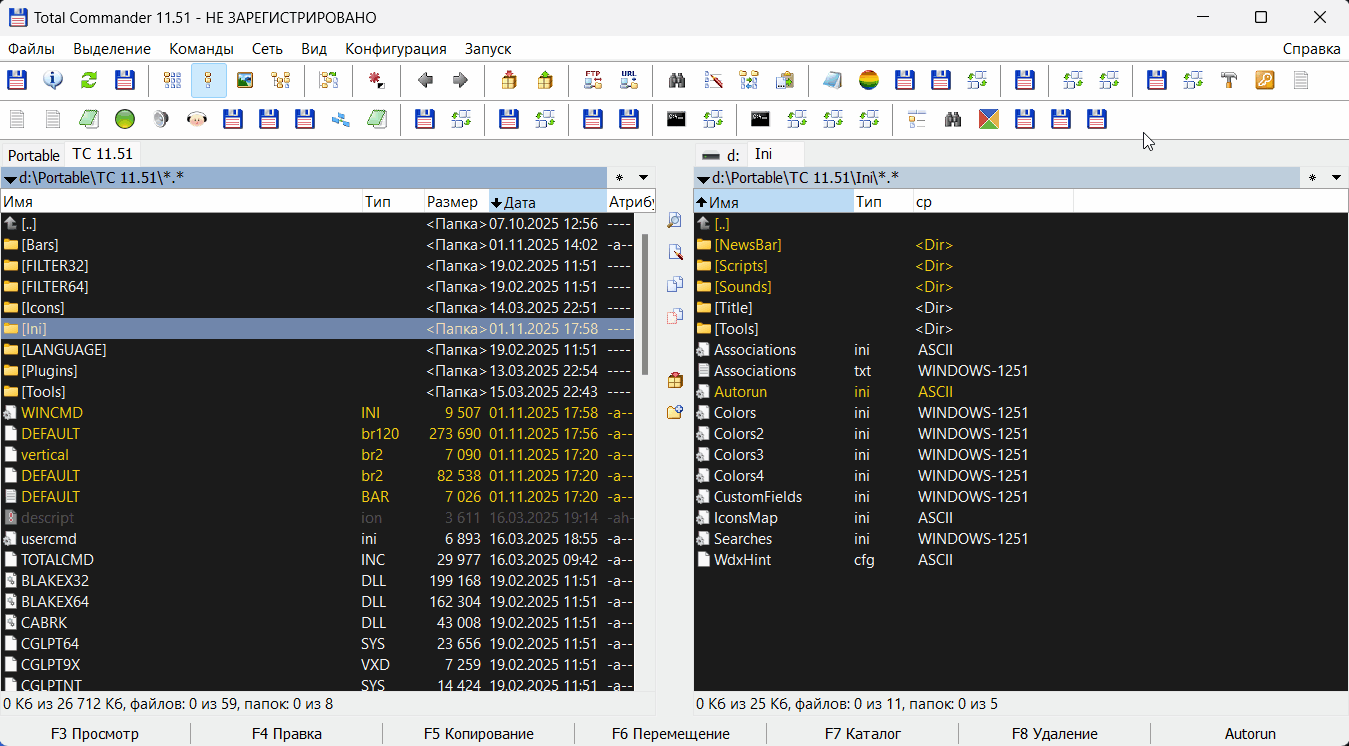Switch to the highlighted brief list view
This screenshot has height=746, width=1349.
click(209, 81)
